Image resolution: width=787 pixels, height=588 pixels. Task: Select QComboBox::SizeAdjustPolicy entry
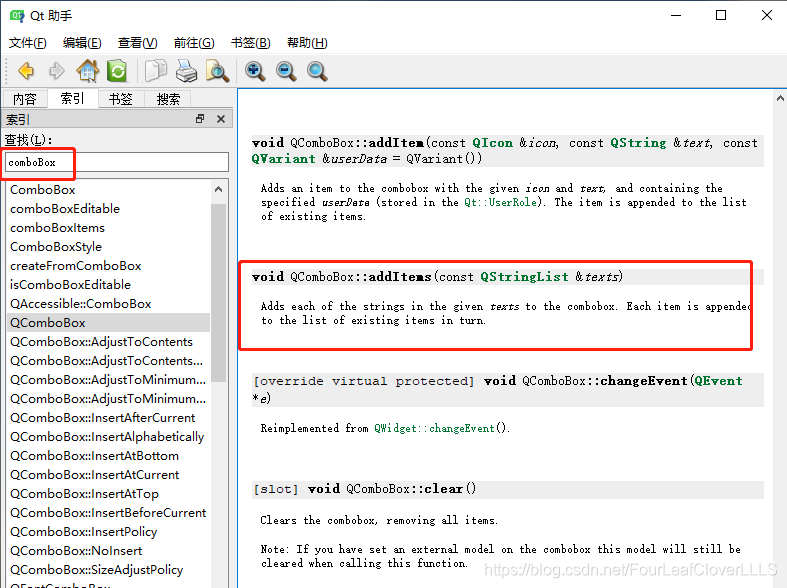[109, 570]
